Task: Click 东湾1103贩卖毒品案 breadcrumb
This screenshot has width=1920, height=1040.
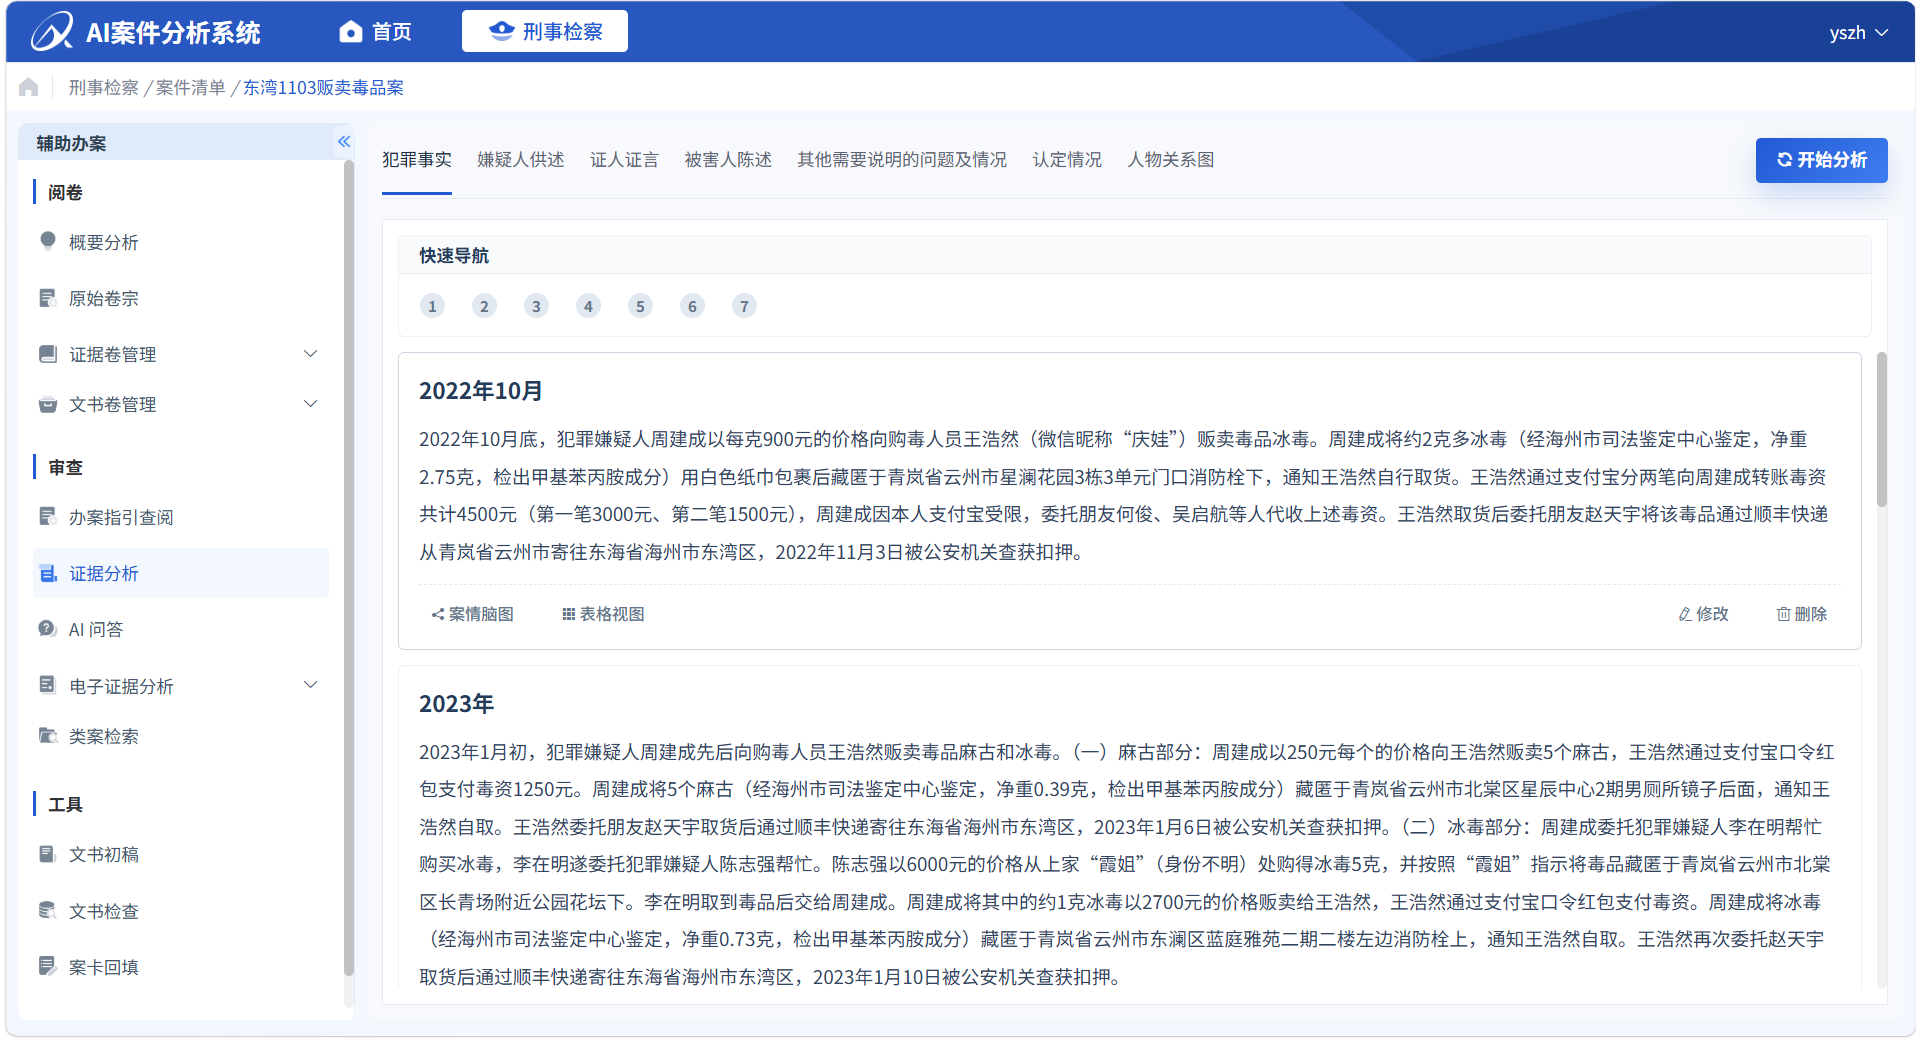Action: [x=323, y=87]
